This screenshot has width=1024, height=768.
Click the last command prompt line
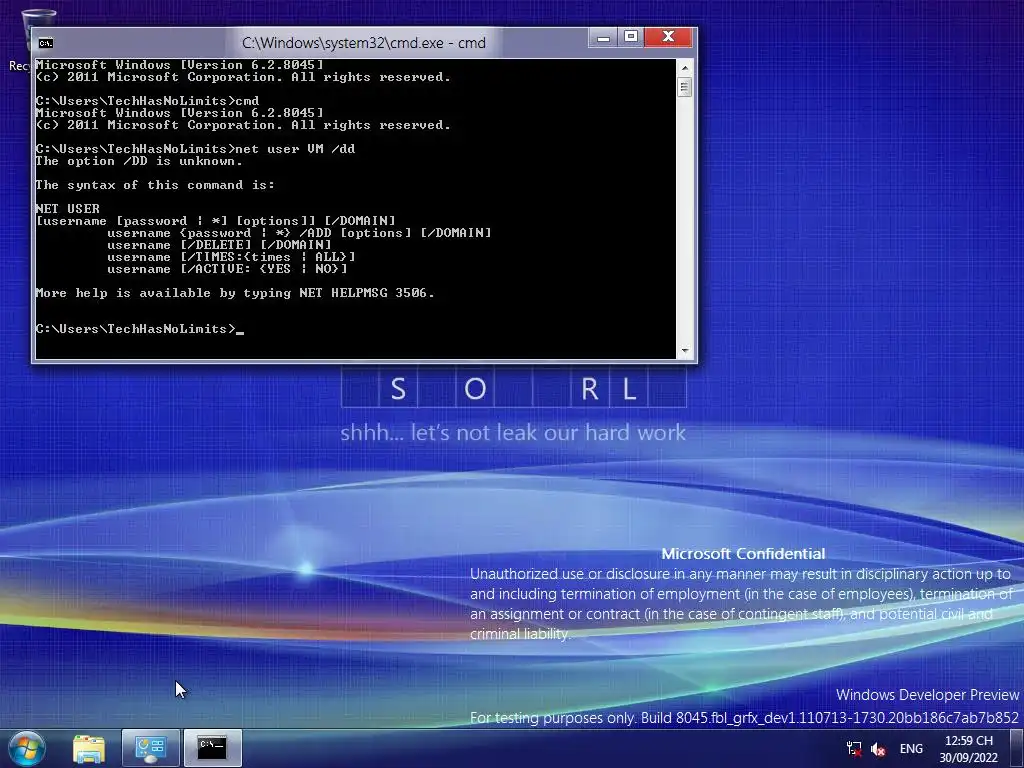pyautogui.click(x=139, y=329)
